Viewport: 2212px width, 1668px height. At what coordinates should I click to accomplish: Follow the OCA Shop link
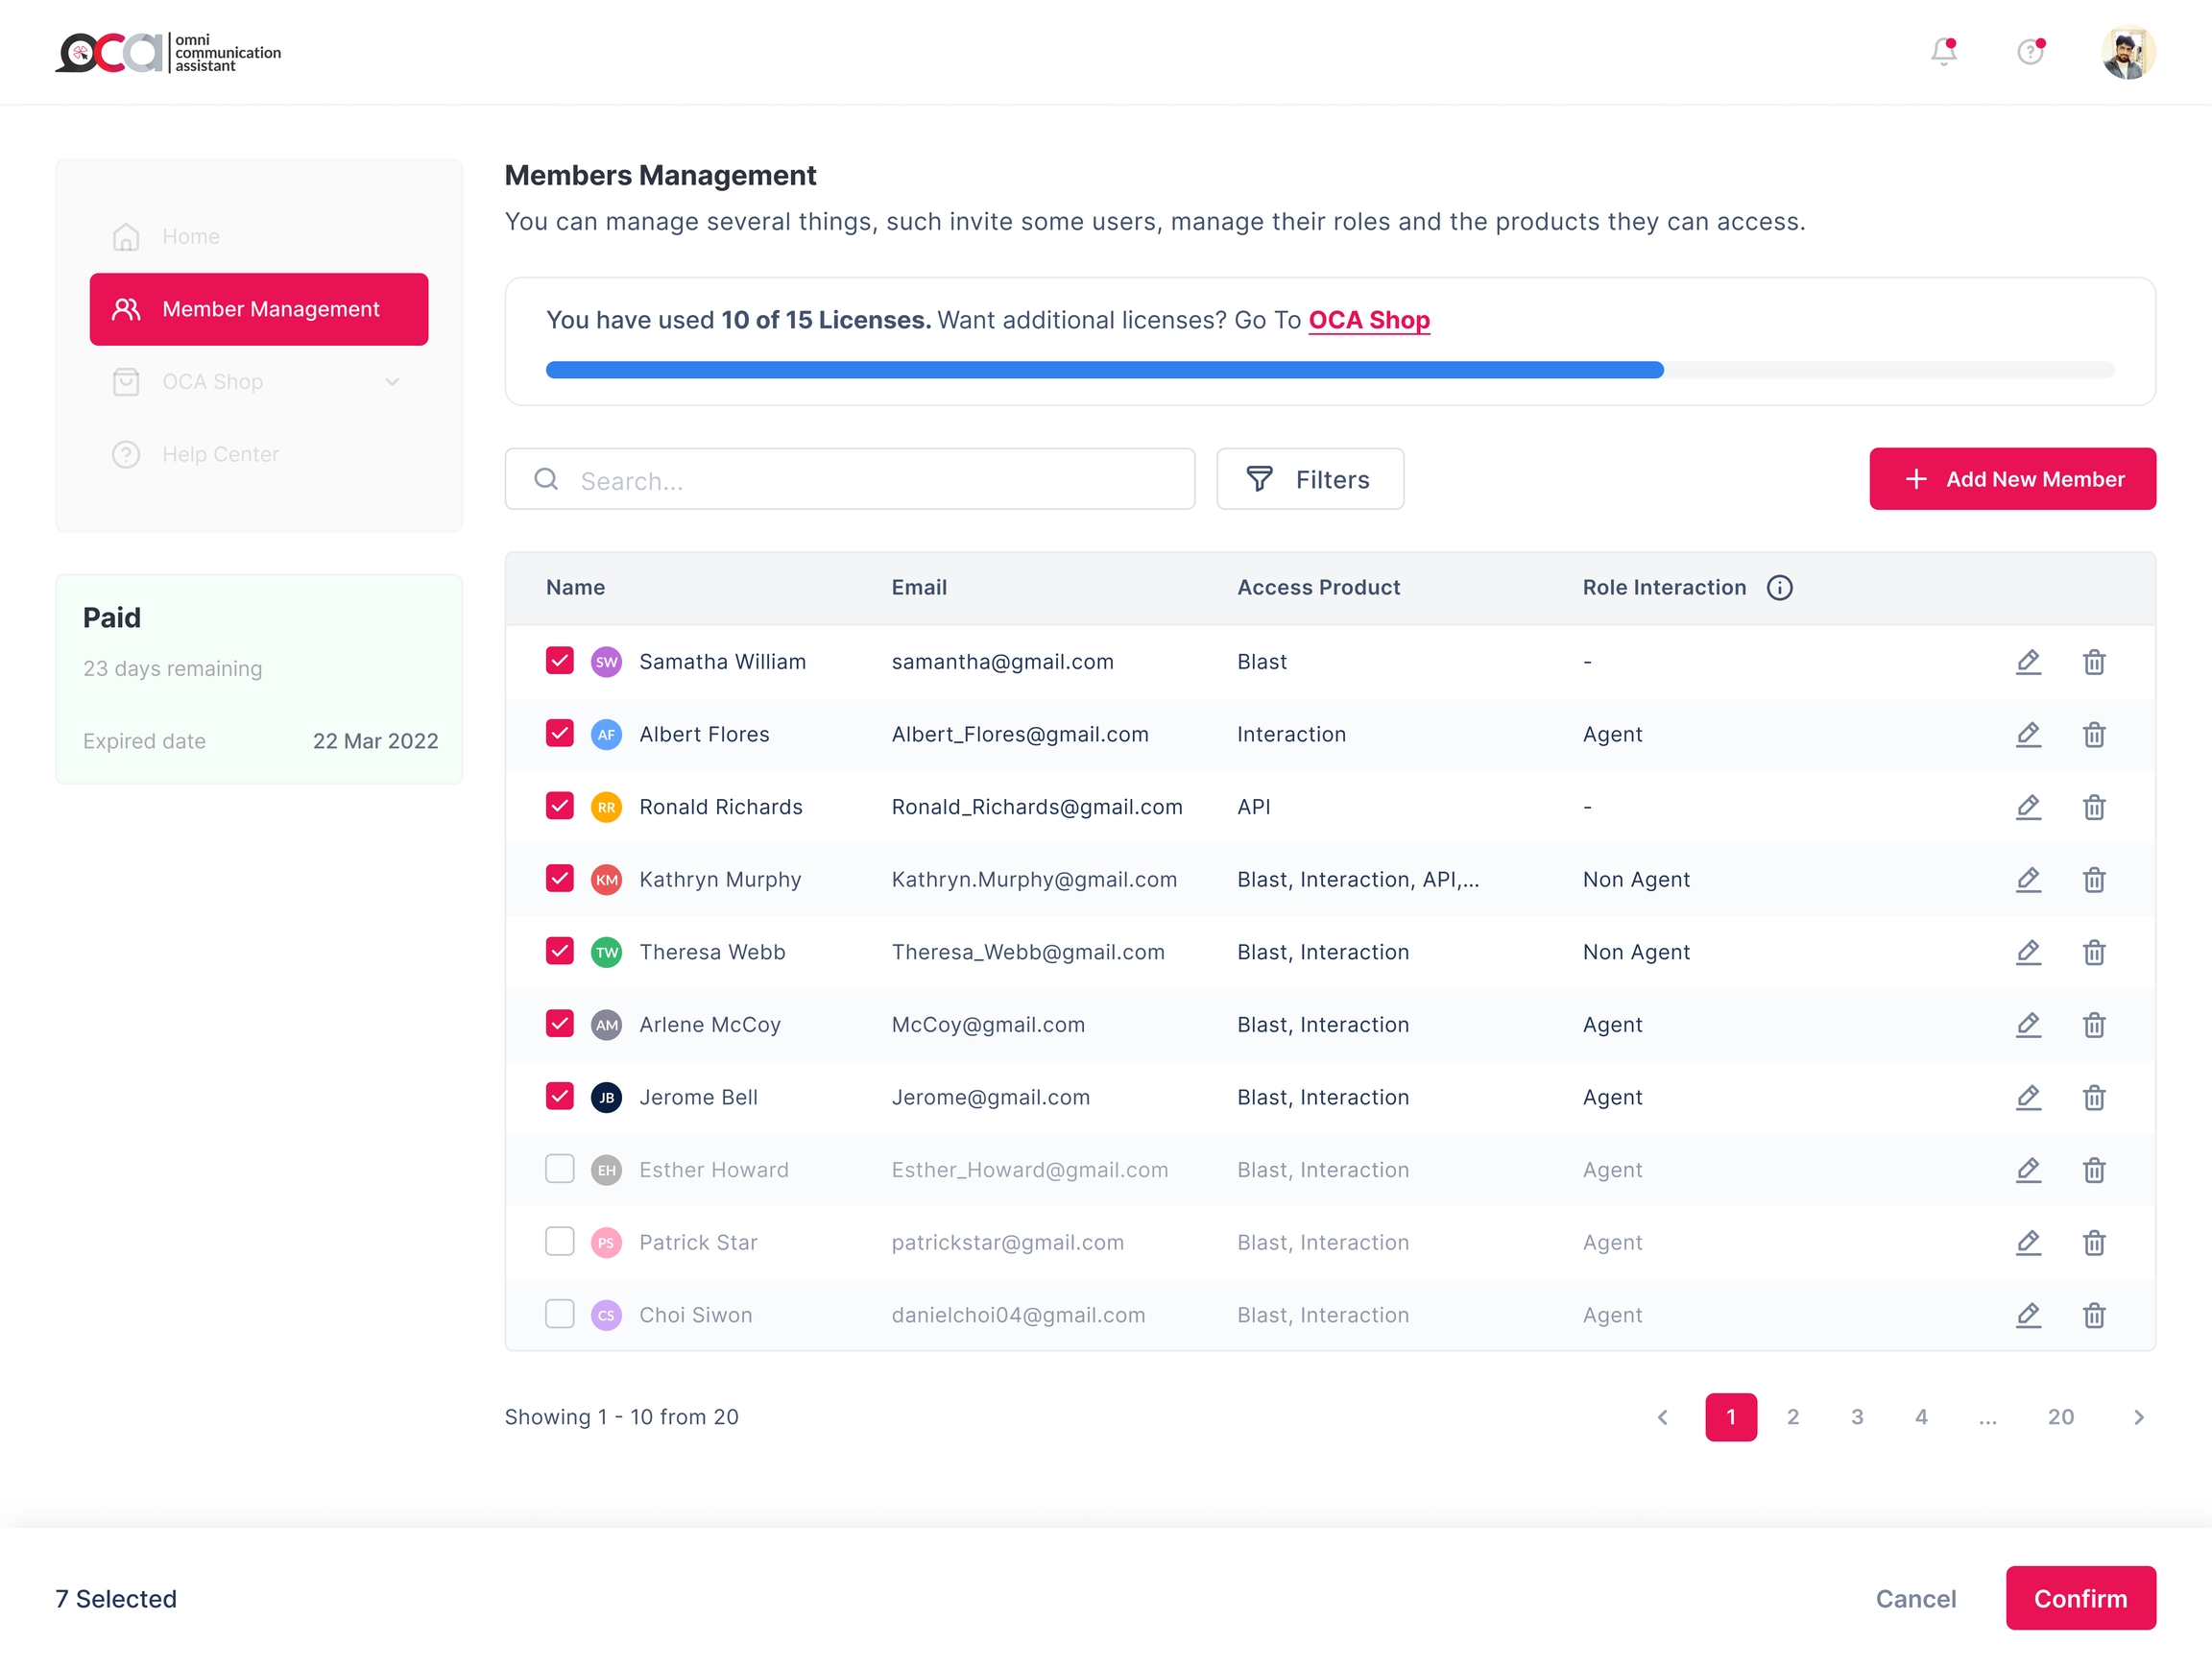pyautogui.click(x=1369, y=320)
